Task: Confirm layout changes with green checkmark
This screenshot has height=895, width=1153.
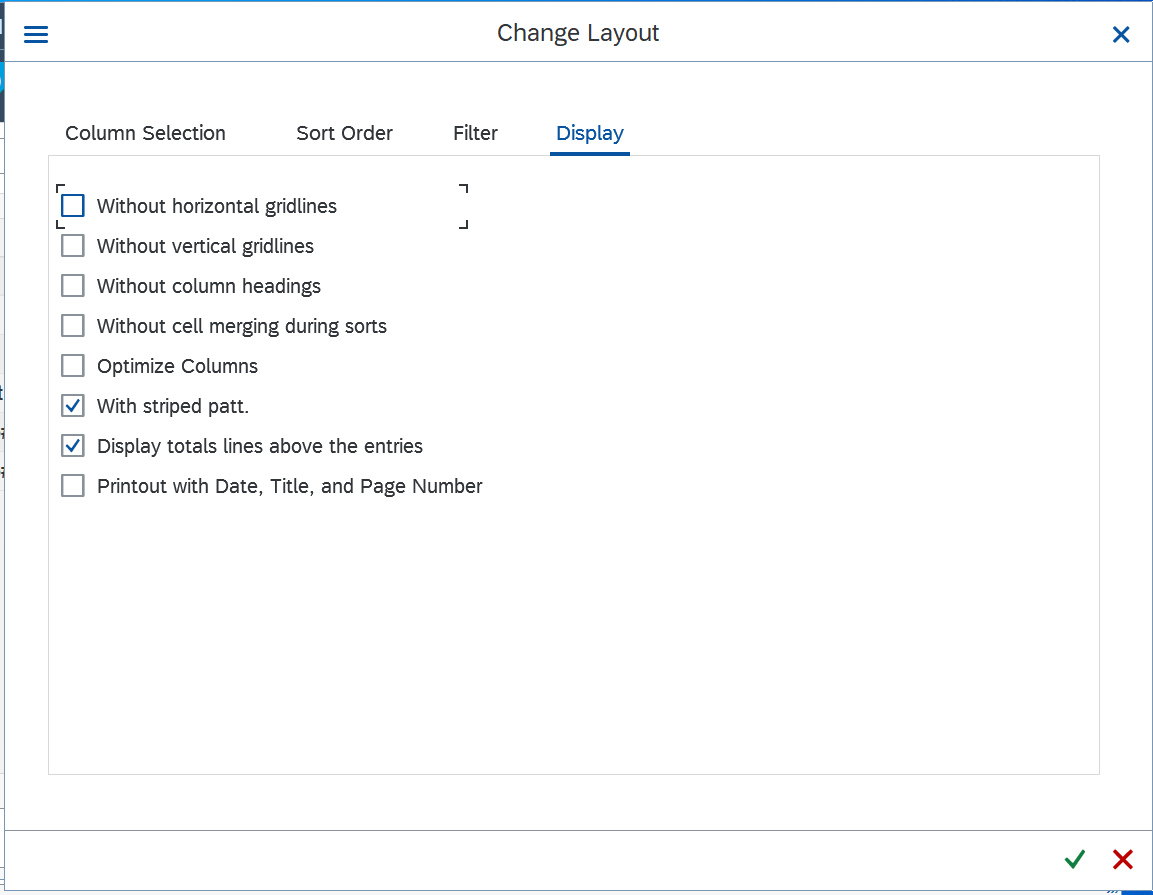Action: pos(1075,859)
